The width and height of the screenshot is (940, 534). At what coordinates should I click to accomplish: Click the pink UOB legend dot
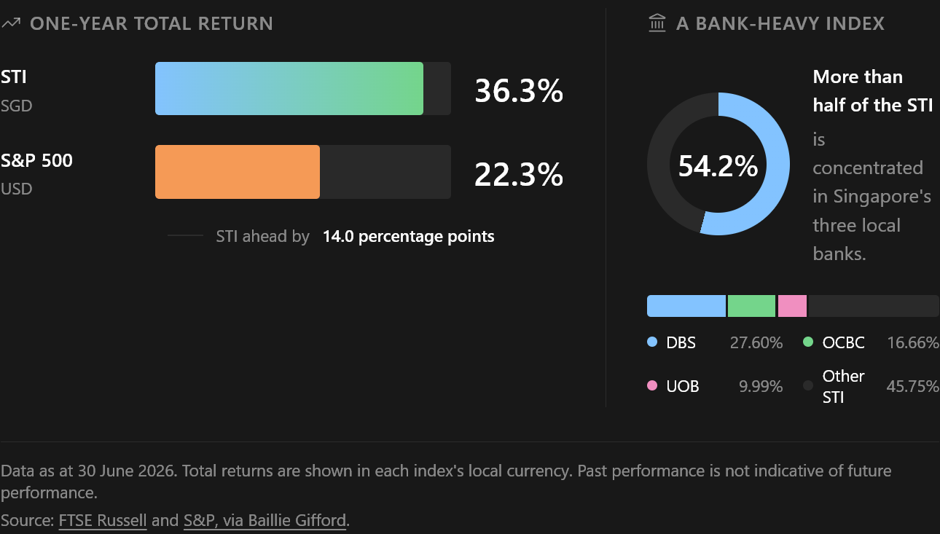652,385
